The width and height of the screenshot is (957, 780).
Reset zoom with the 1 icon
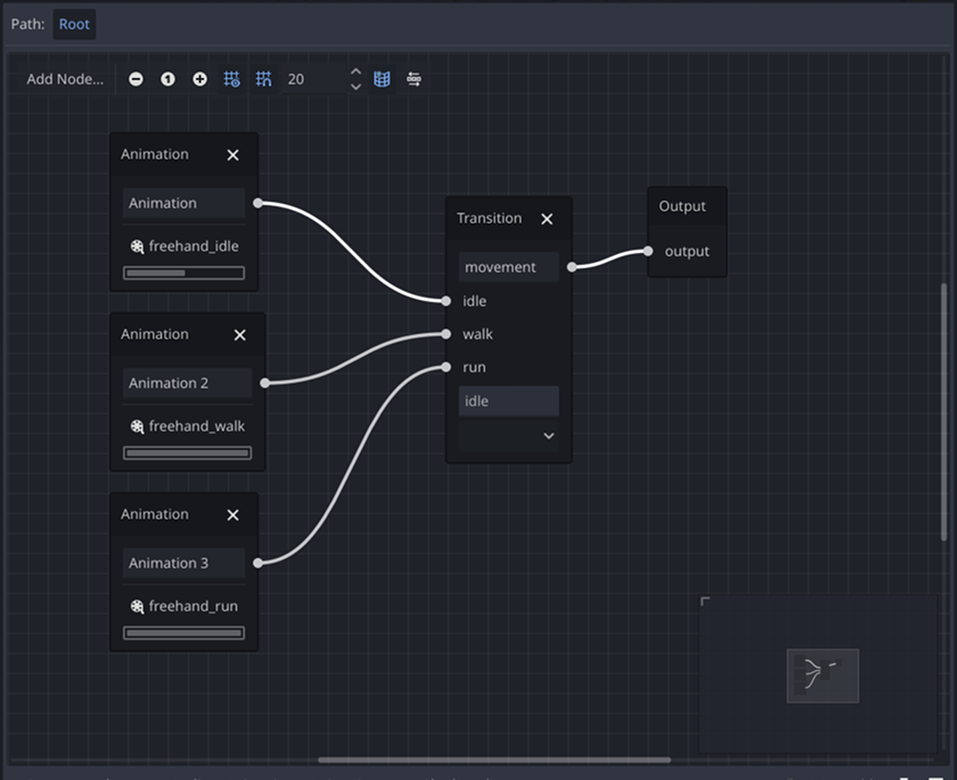tap(168, 79)
